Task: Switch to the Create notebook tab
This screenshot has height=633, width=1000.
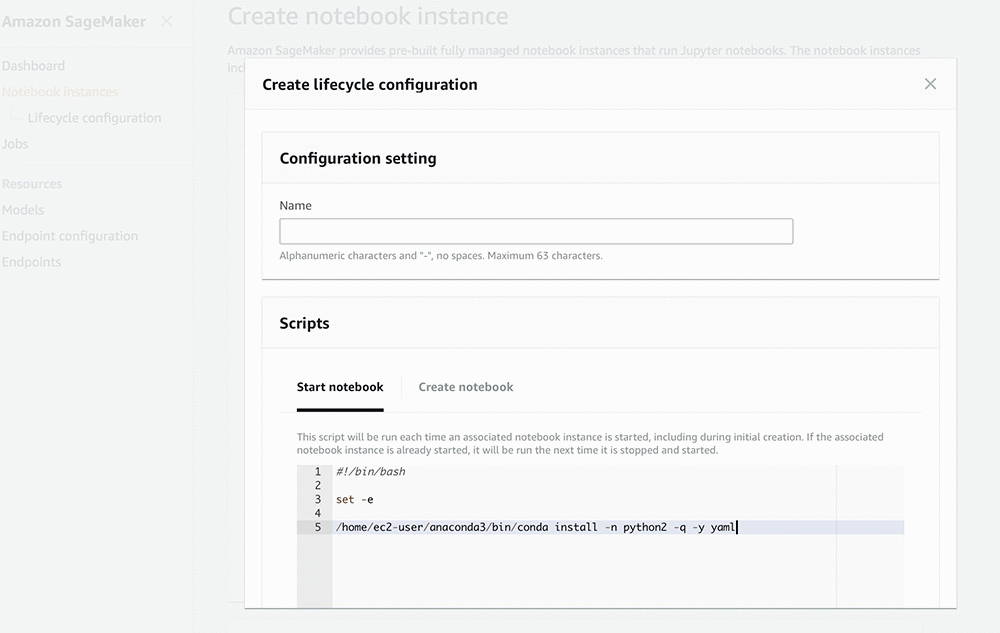Action: 466,387
